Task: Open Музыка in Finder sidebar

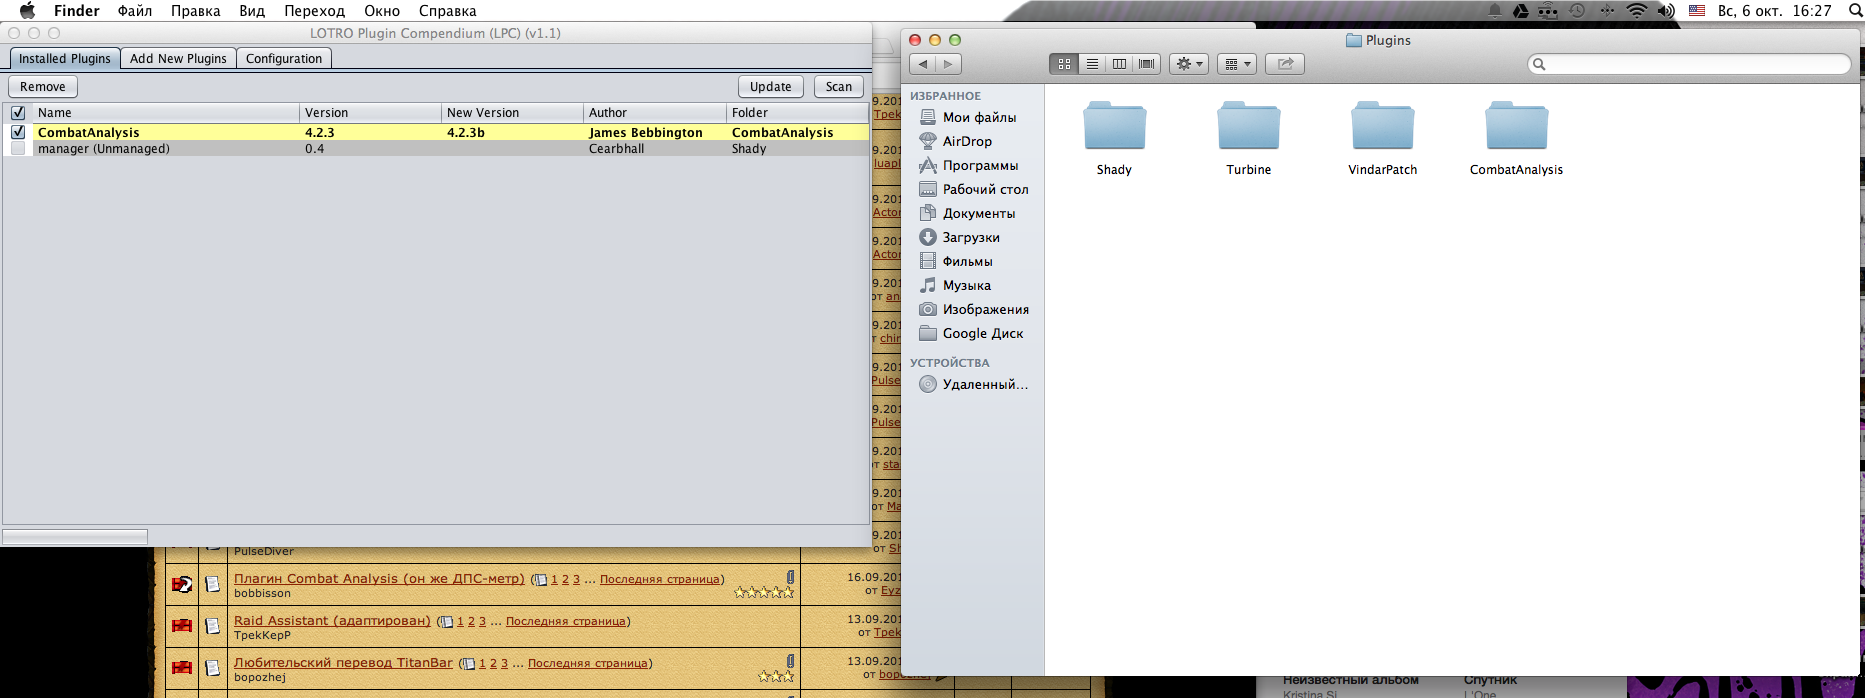Action: pyautogui.click(x=966, y=285)
